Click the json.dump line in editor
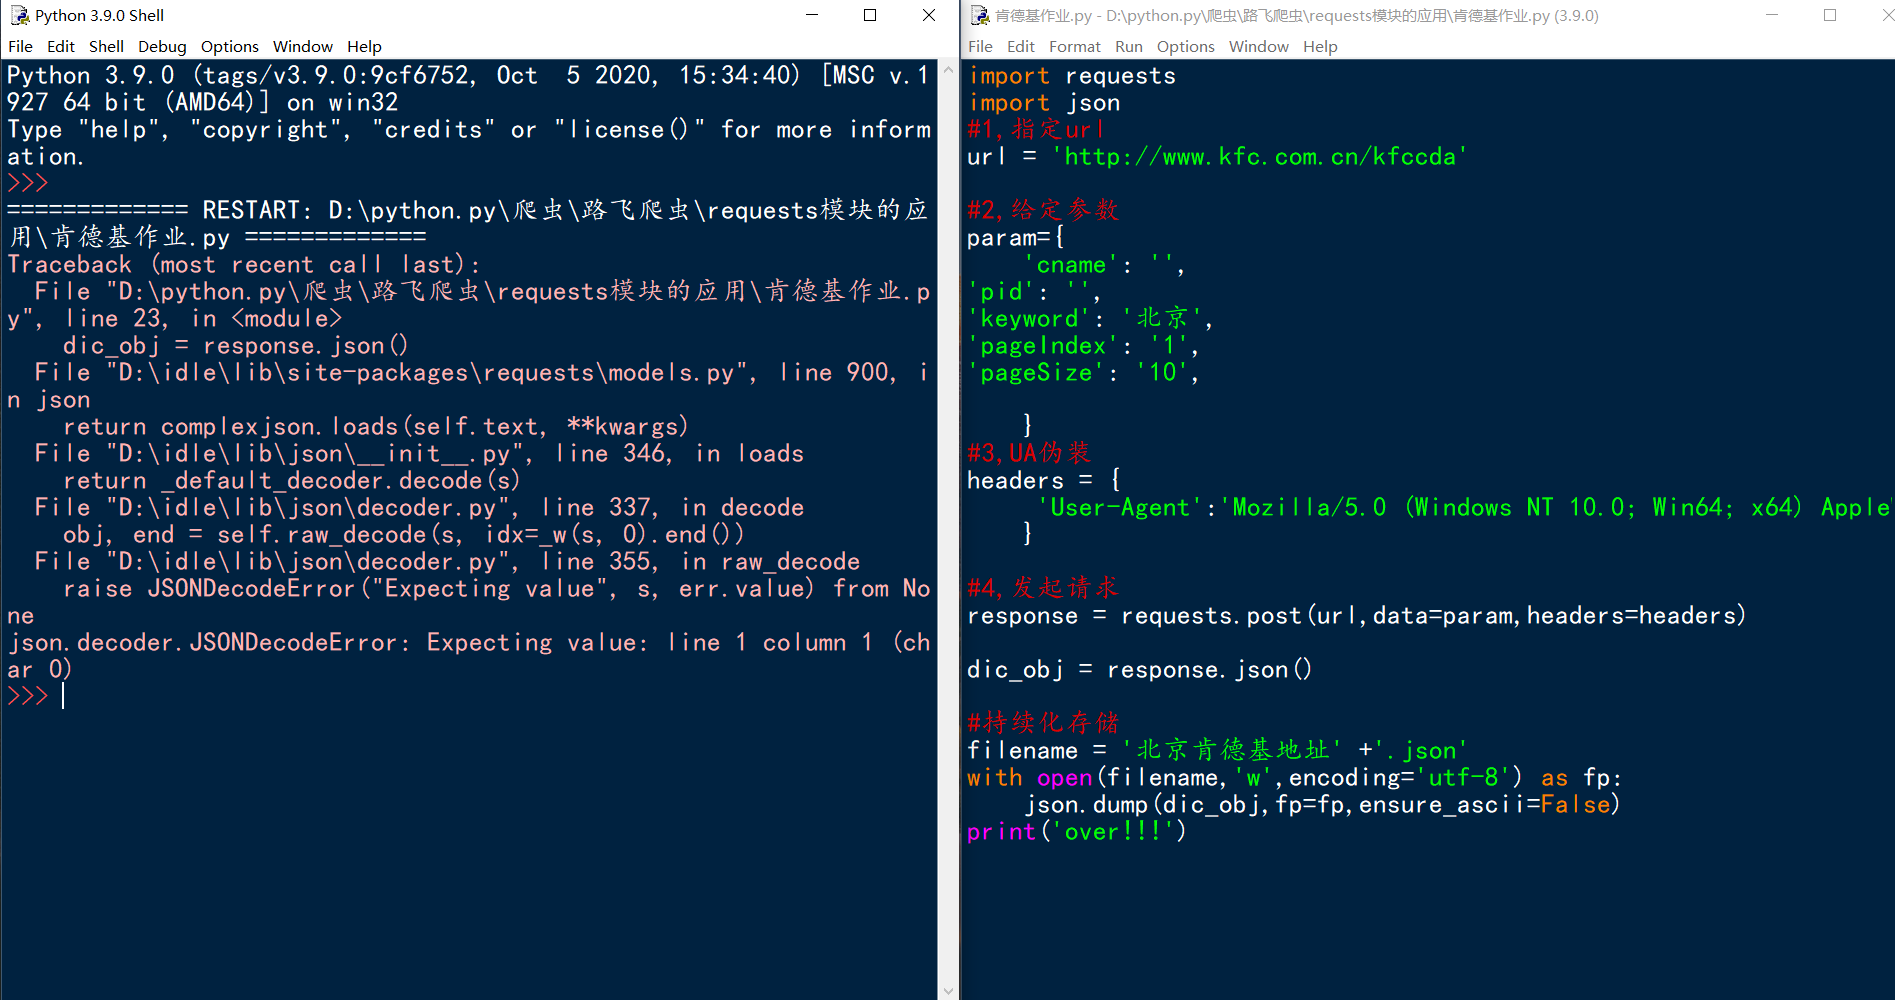Screen dimensions: 1895x1000 point(1322,805)
